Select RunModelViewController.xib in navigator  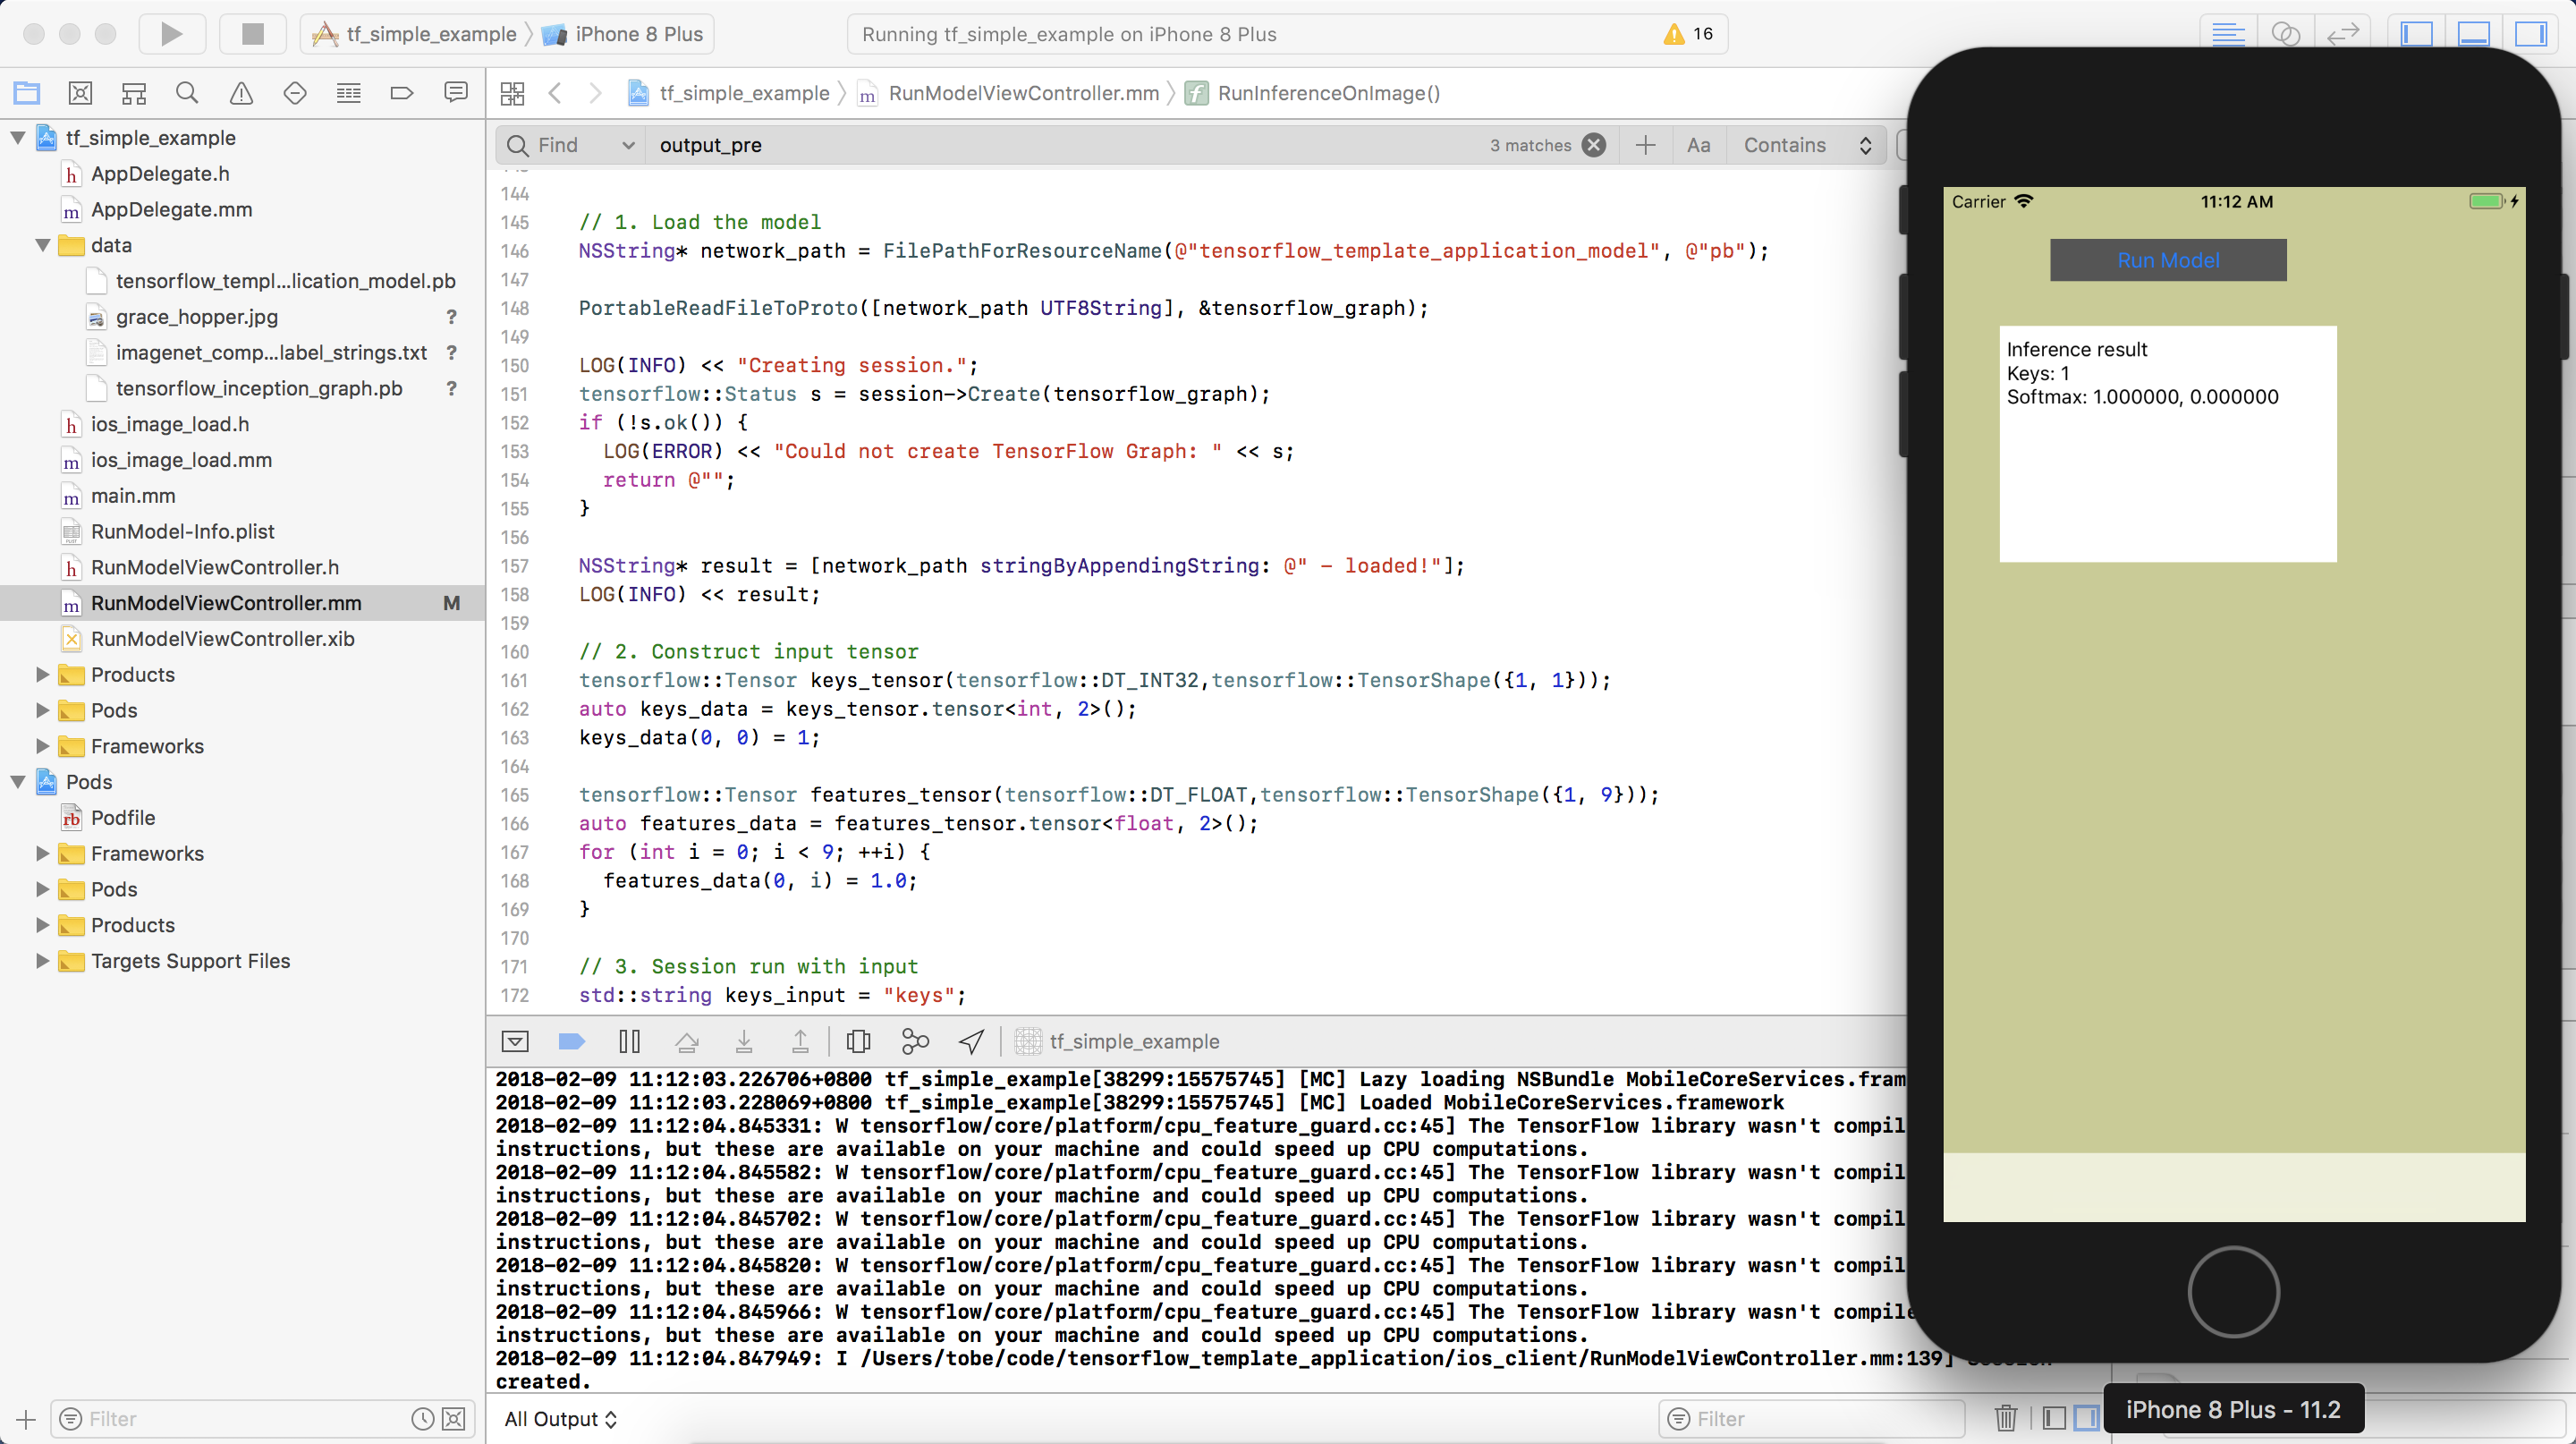222,639
